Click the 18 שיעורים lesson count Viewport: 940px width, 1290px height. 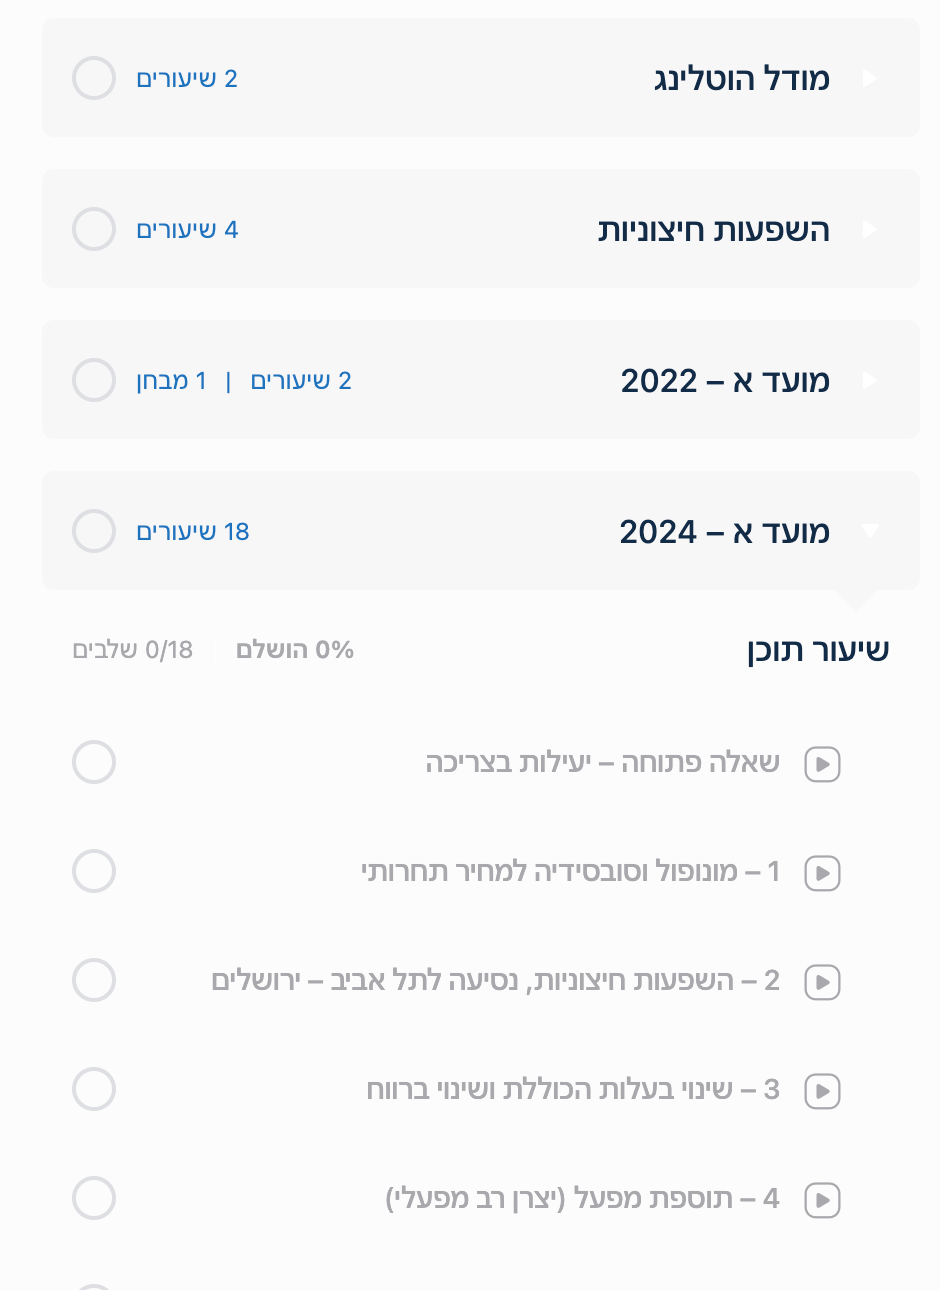point(193,532)
